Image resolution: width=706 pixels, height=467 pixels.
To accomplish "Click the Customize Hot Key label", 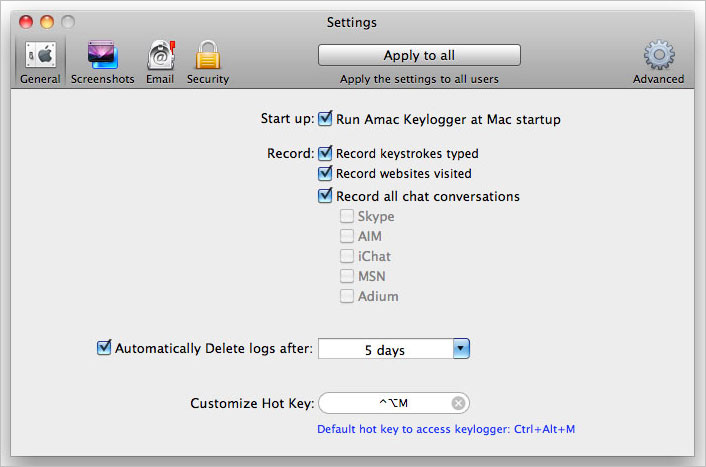I will [x=252, y=403].
